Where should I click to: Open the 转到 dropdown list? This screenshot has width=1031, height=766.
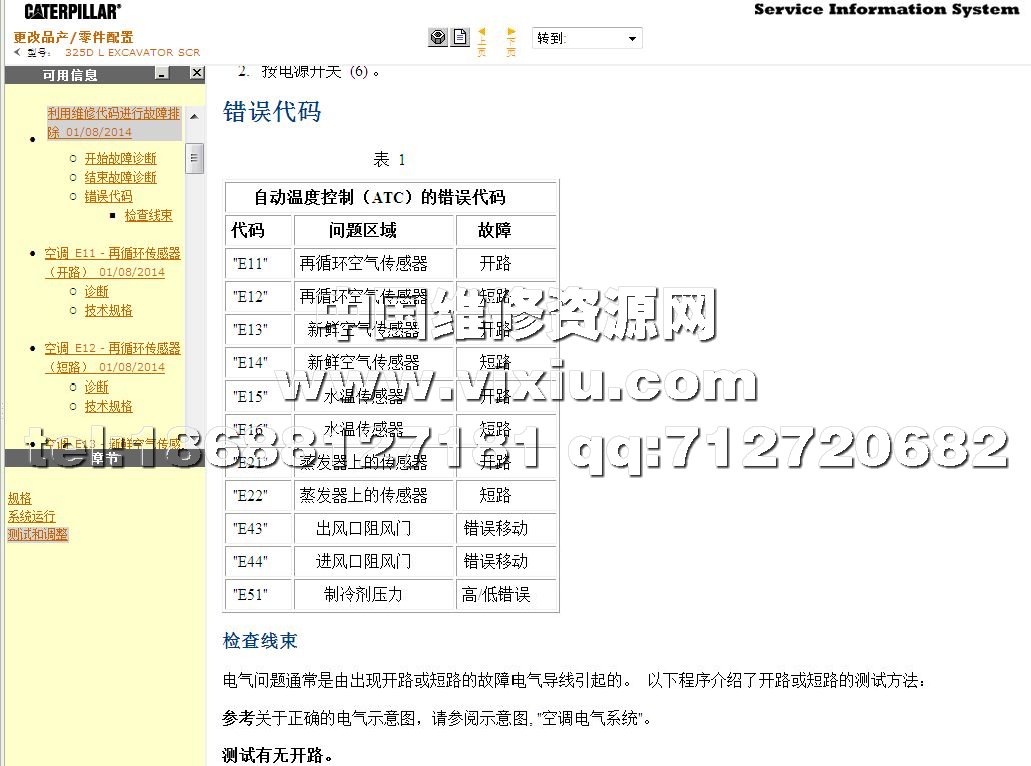[632, 39]
